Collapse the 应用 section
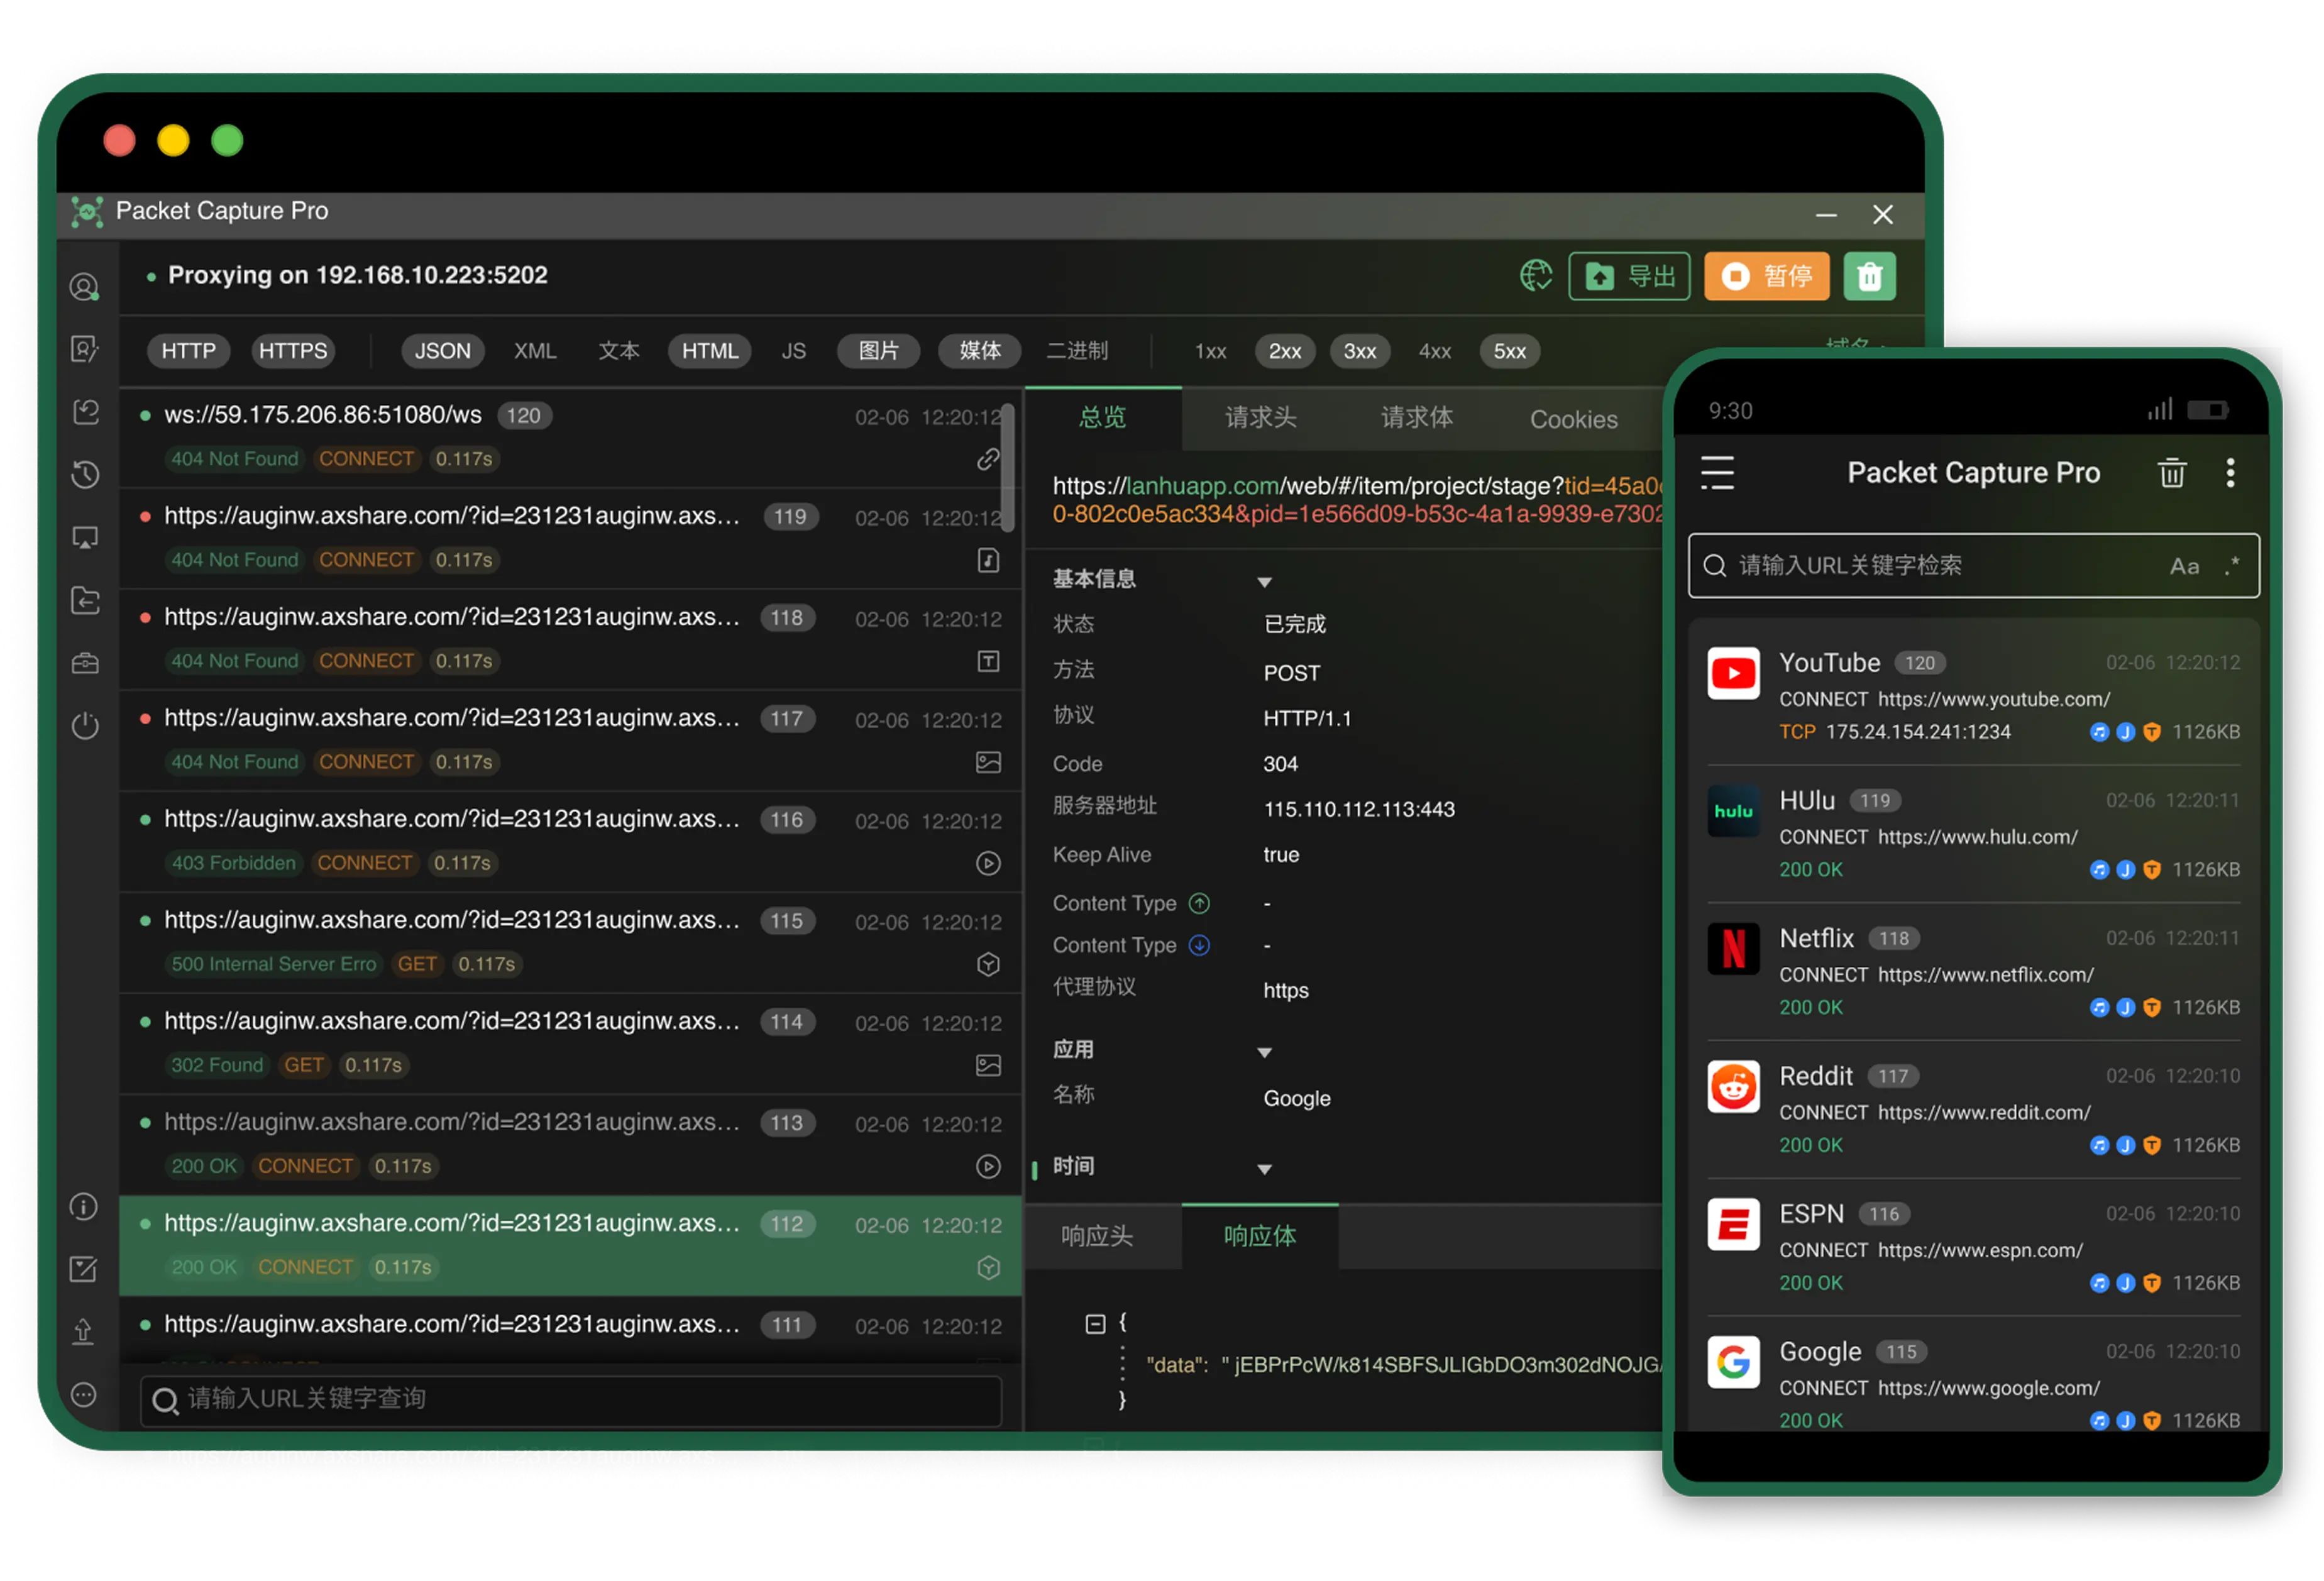Screen dimensions: 2324x1581 [x=1264, y=1052]
